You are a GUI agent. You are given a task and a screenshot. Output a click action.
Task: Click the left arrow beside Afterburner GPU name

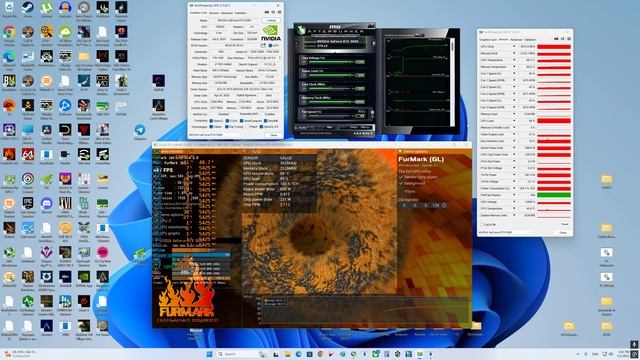(x=297, y=43)
